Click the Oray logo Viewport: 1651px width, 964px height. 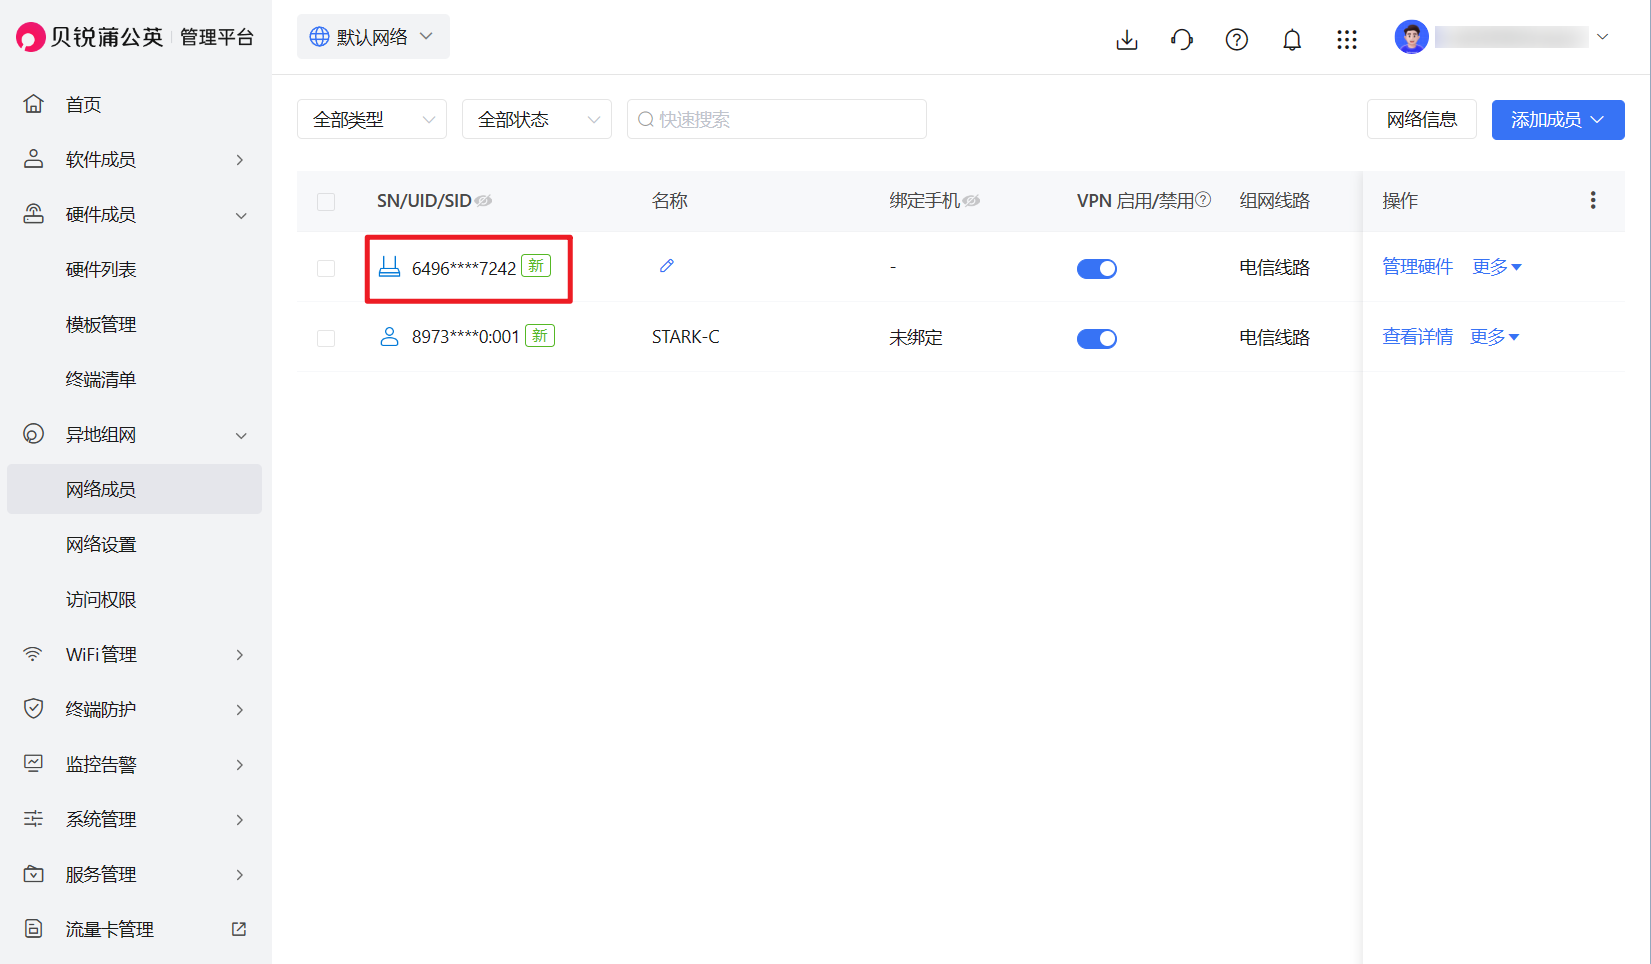pyautogui.click(x=31, y=37)
